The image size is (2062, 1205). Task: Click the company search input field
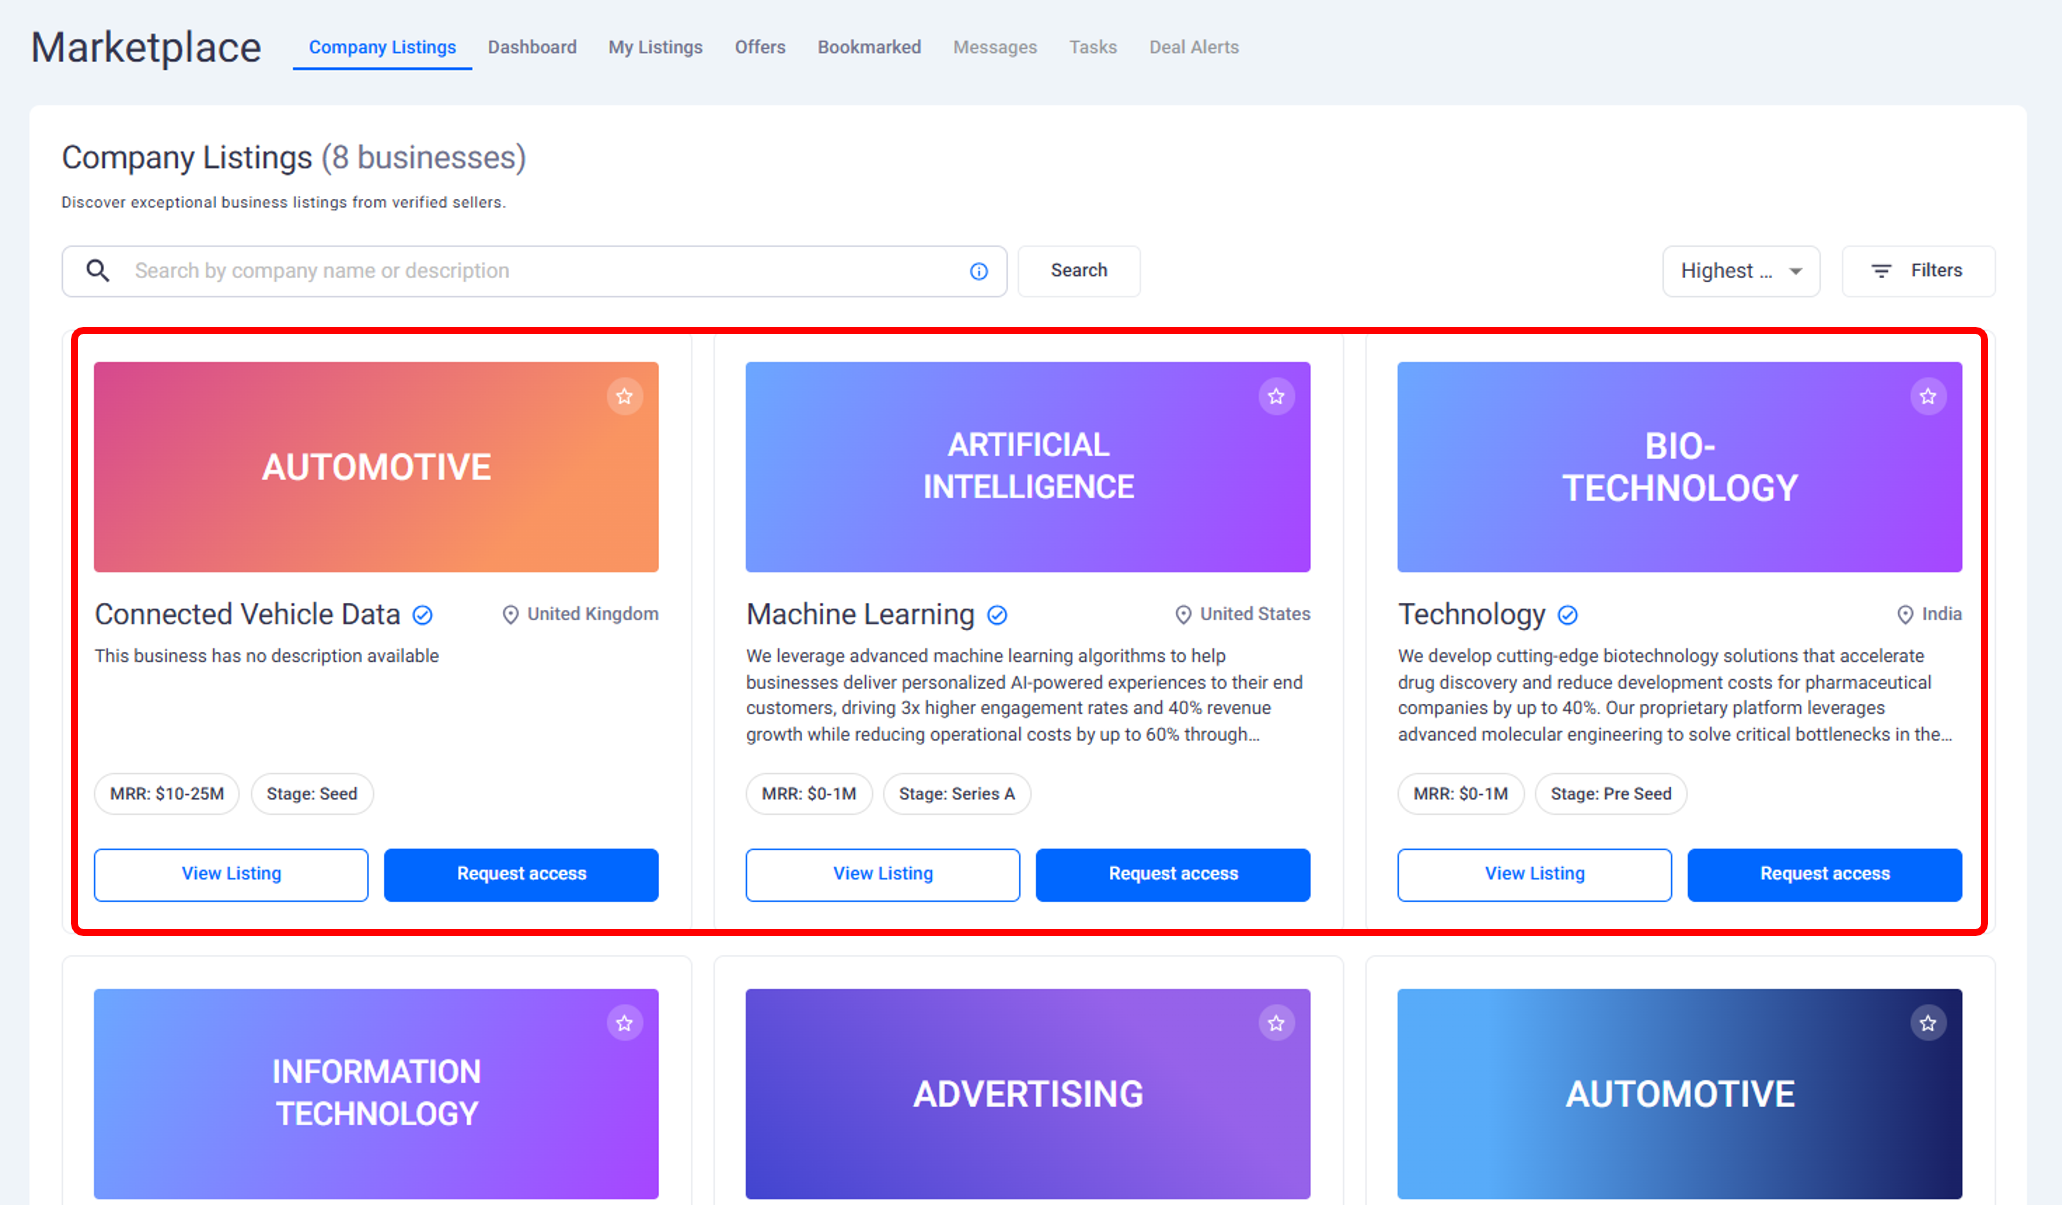tap(540, 271)
